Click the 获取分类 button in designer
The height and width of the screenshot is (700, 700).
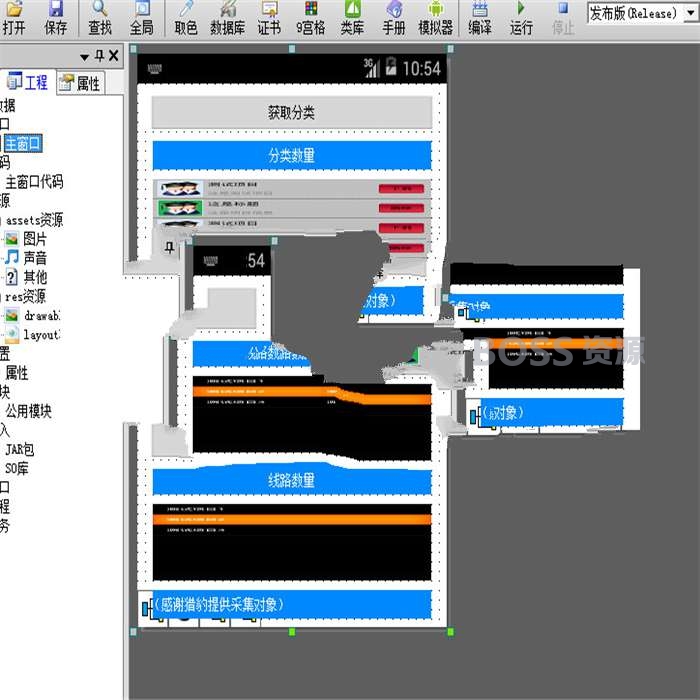(x=292, y=112)
